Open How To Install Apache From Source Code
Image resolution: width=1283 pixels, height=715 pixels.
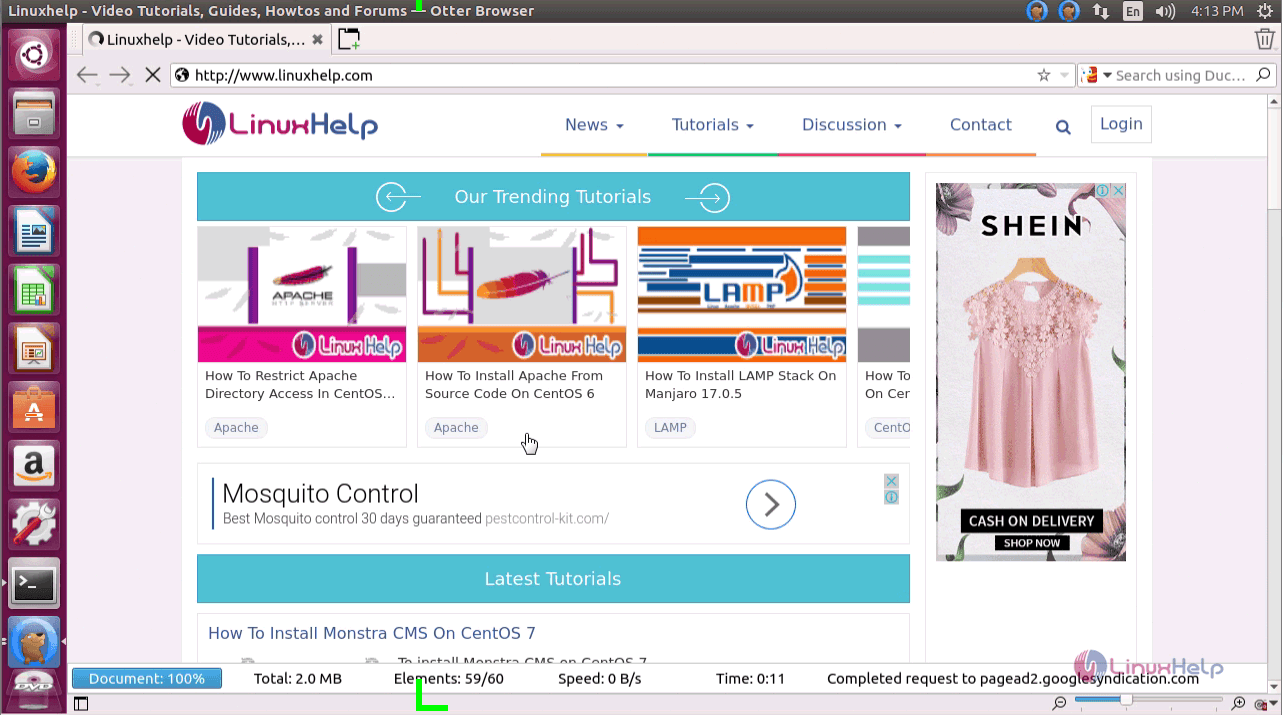click(514, 385)
